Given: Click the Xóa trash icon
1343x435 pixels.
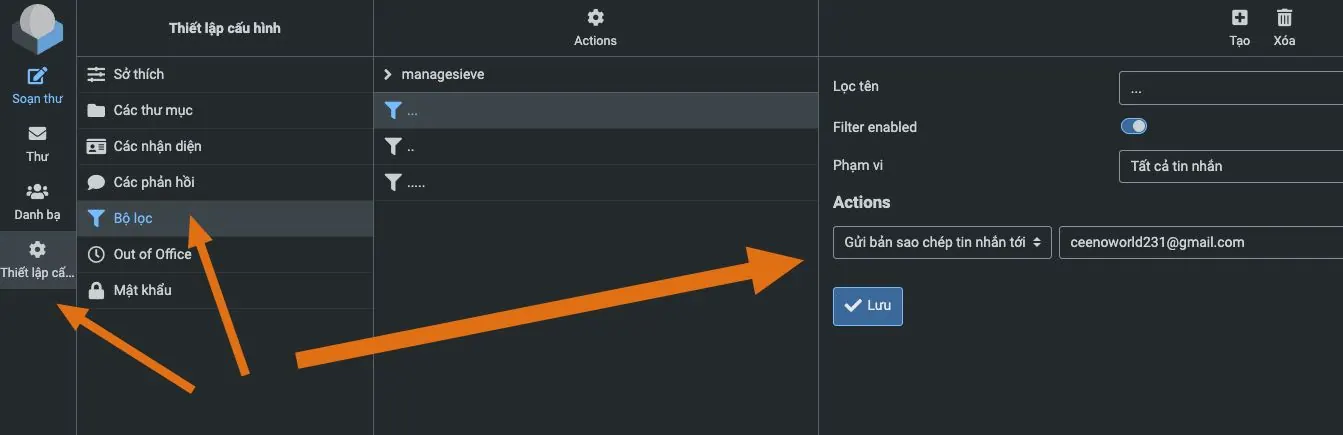Looking at the screenshot, I should 1285,17.
